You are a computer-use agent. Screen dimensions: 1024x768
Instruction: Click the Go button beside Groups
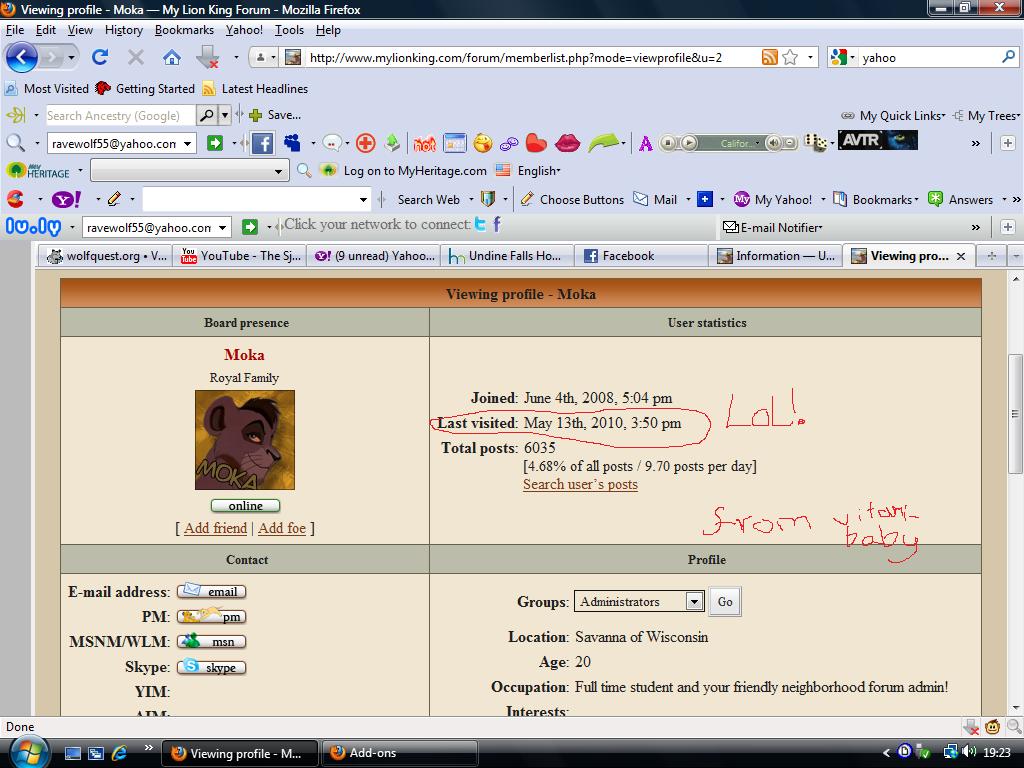725,601
